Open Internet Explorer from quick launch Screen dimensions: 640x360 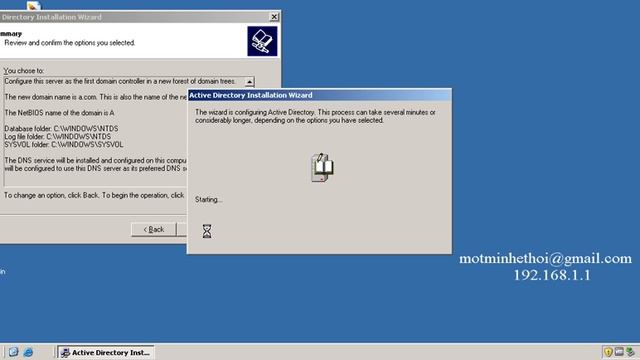point(28,352)
